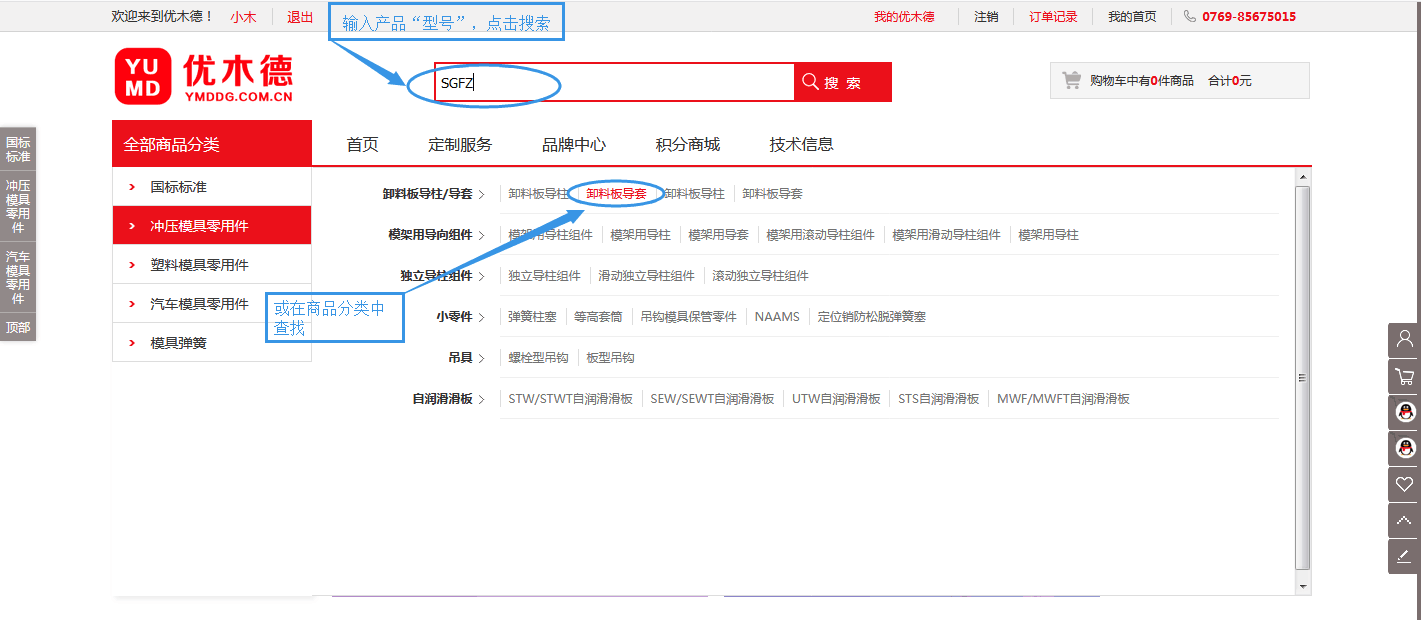The width and height of the screenshot is (1421, 620).
Task: Open the header shopping cart summary box
Action: [1179, 81]
